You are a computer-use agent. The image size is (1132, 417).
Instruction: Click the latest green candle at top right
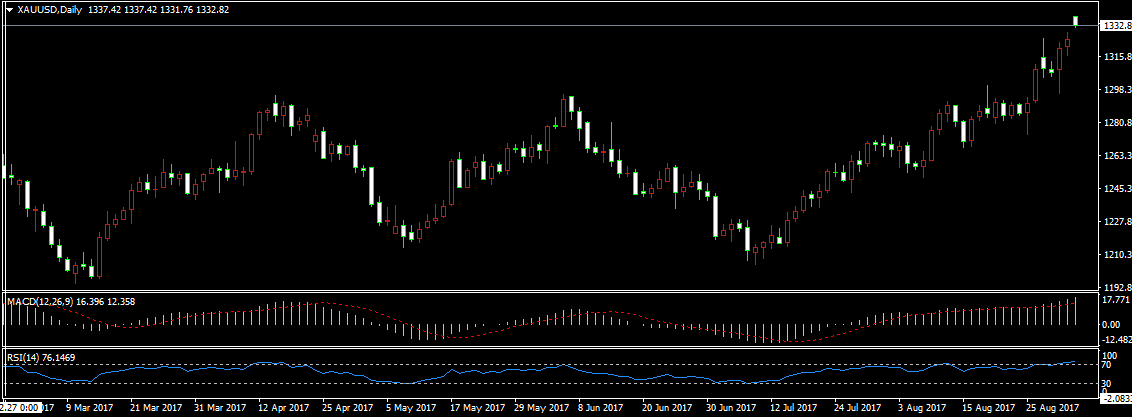(x=1075, y=20)
